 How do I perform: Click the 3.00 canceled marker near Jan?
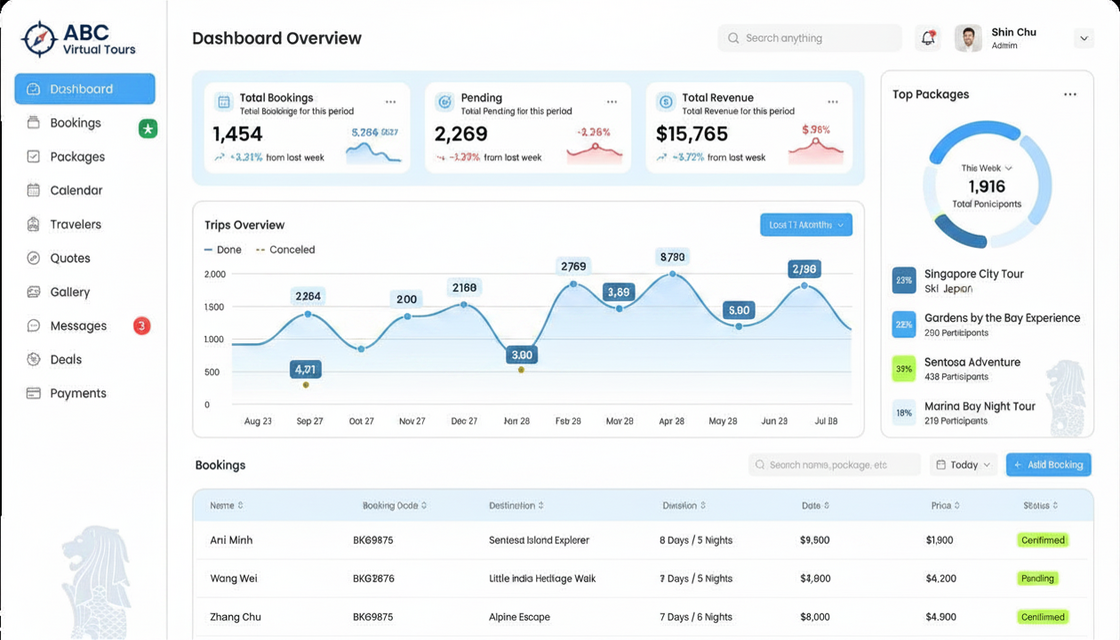click(x=521, y=370)
